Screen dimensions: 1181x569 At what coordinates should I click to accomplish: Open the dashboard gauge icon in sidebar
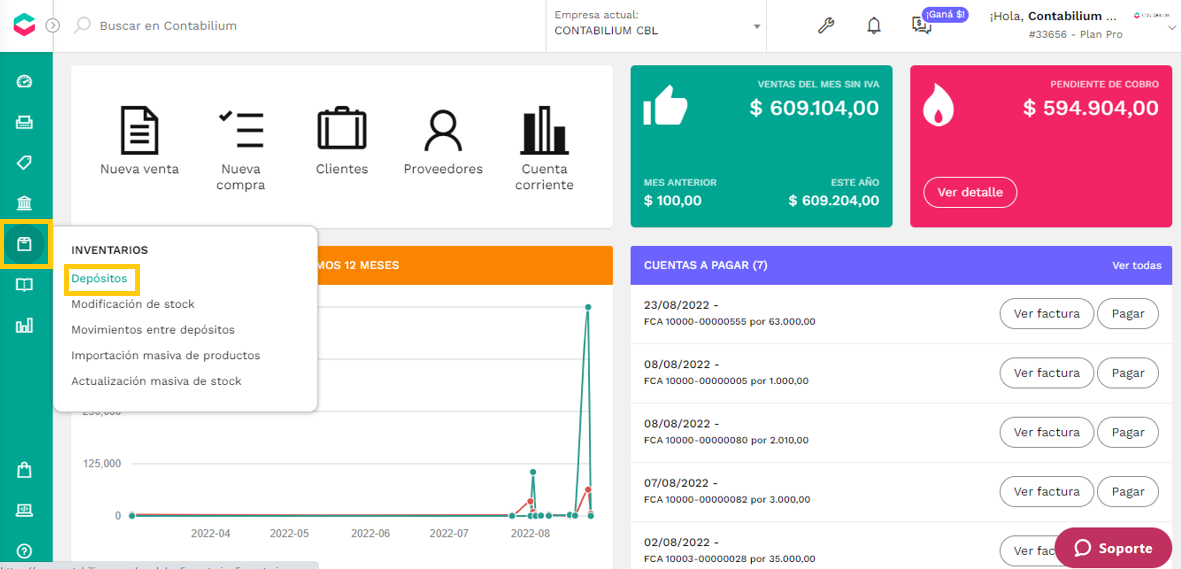click(25, 81)
